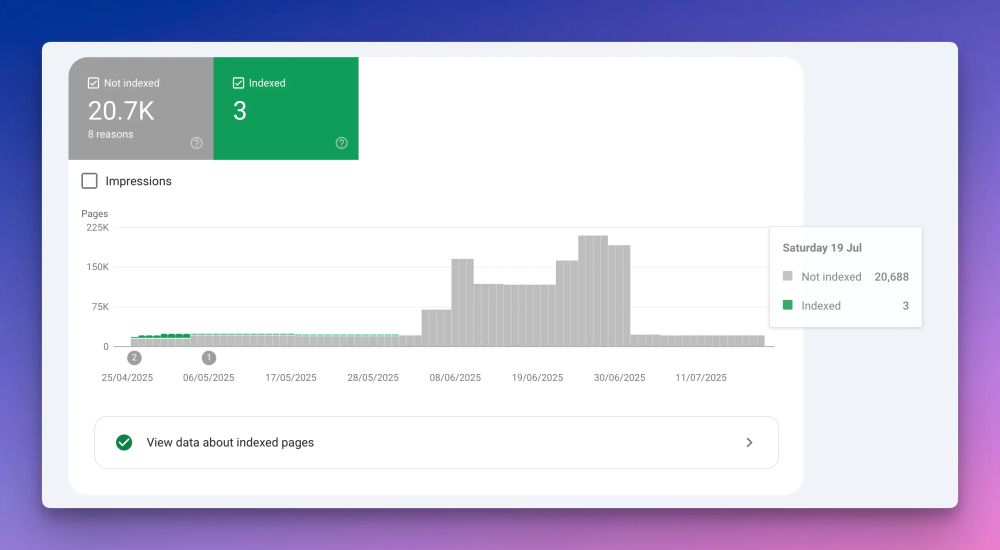Click the 11/07/2025 axis date label
This screenshot has width=1000, height=550.
point(701,377)
